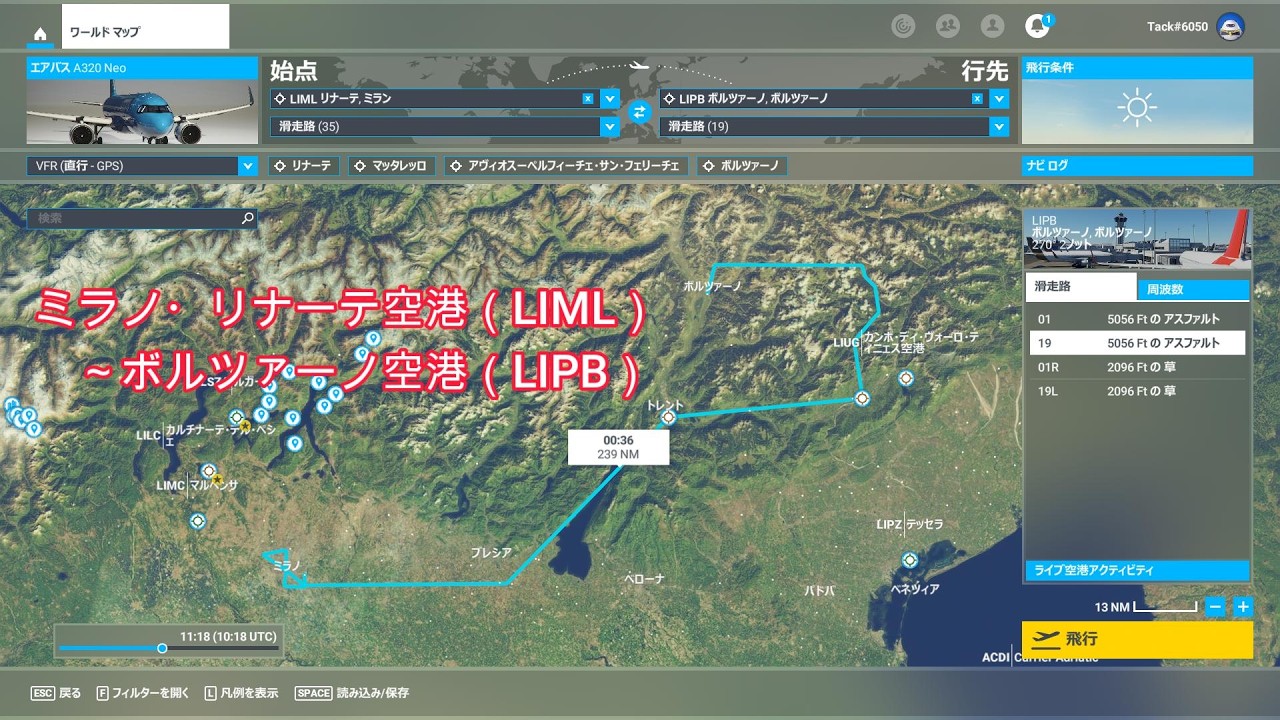Image resolution: width=1280 pixels, height=720 pixels.
Task: Select runway 19 5056 Ft asphalt row
Action: pyautogui.click(x=1137, y=343)
